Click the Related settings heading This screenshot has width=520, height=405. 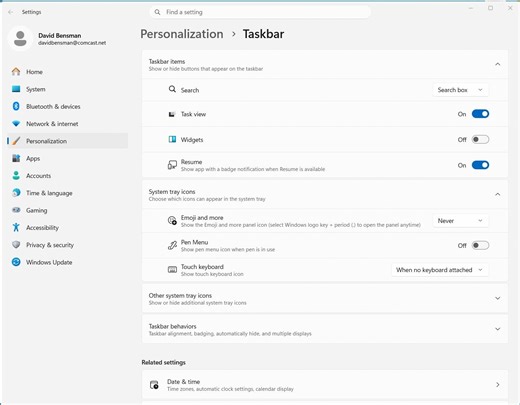[x=164, y=362]
